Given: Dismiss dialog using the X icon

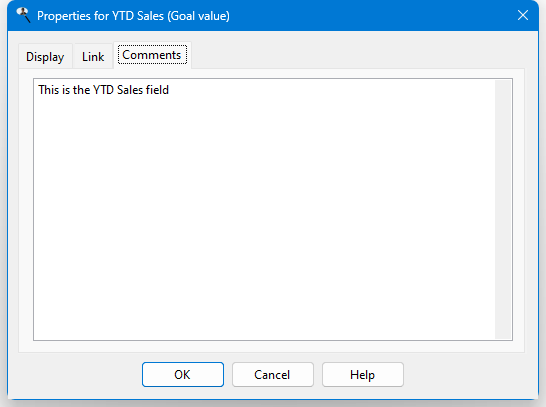Looking at the screenshot, I should click(x=523, y=15).
